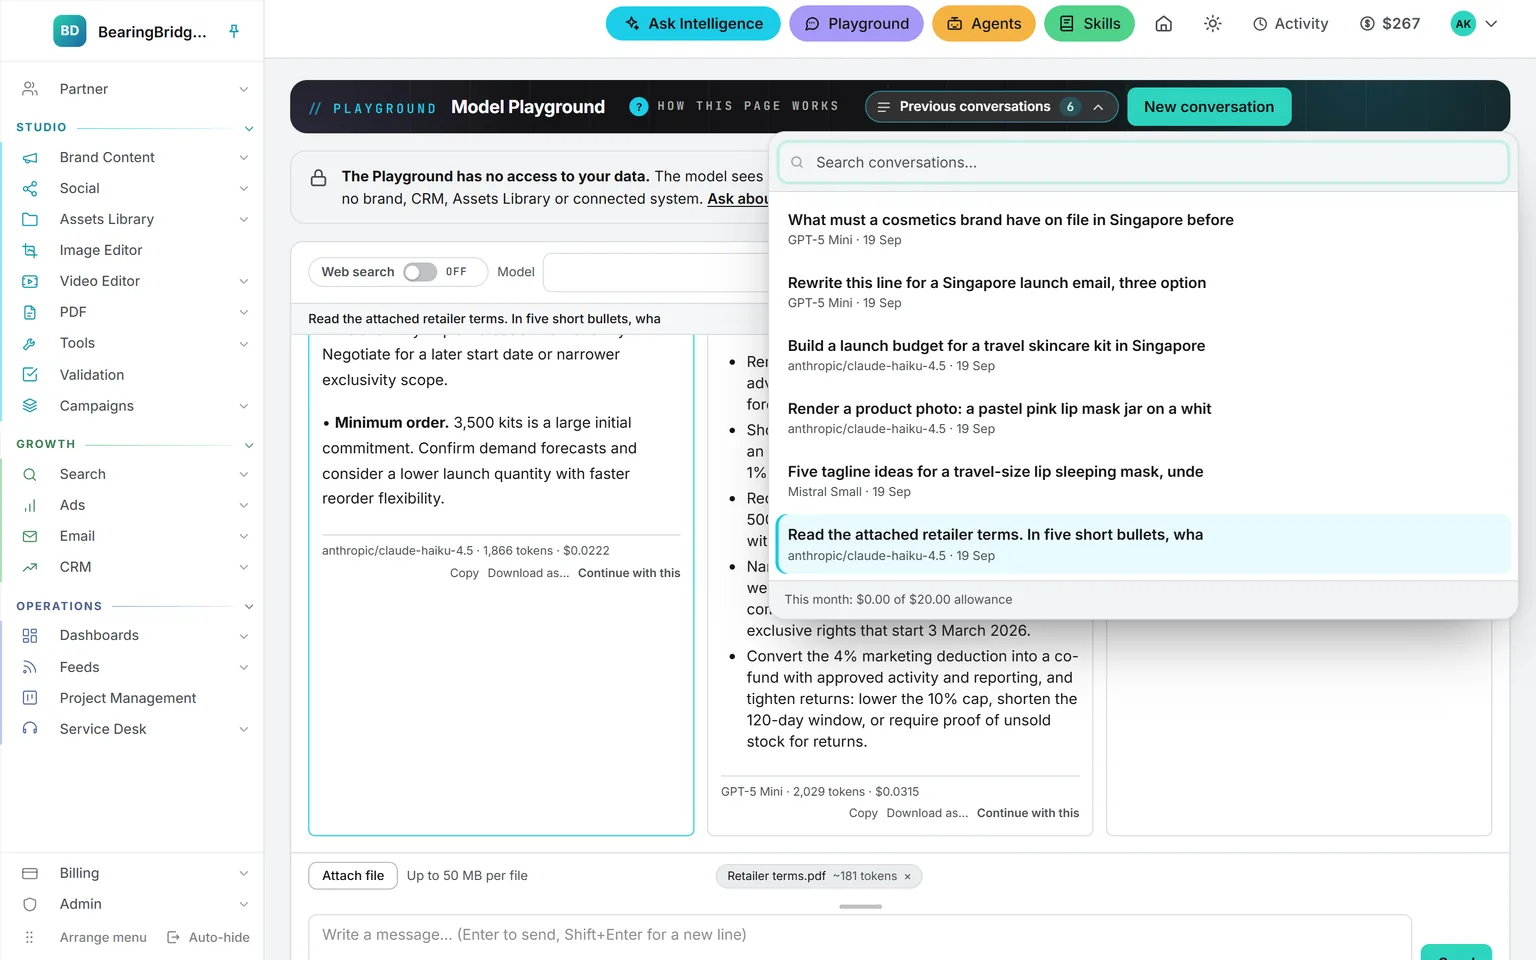Click Continue with this under claude-haiku response
The width and height of the screenshot is (1536, 960).
(629, 574)
